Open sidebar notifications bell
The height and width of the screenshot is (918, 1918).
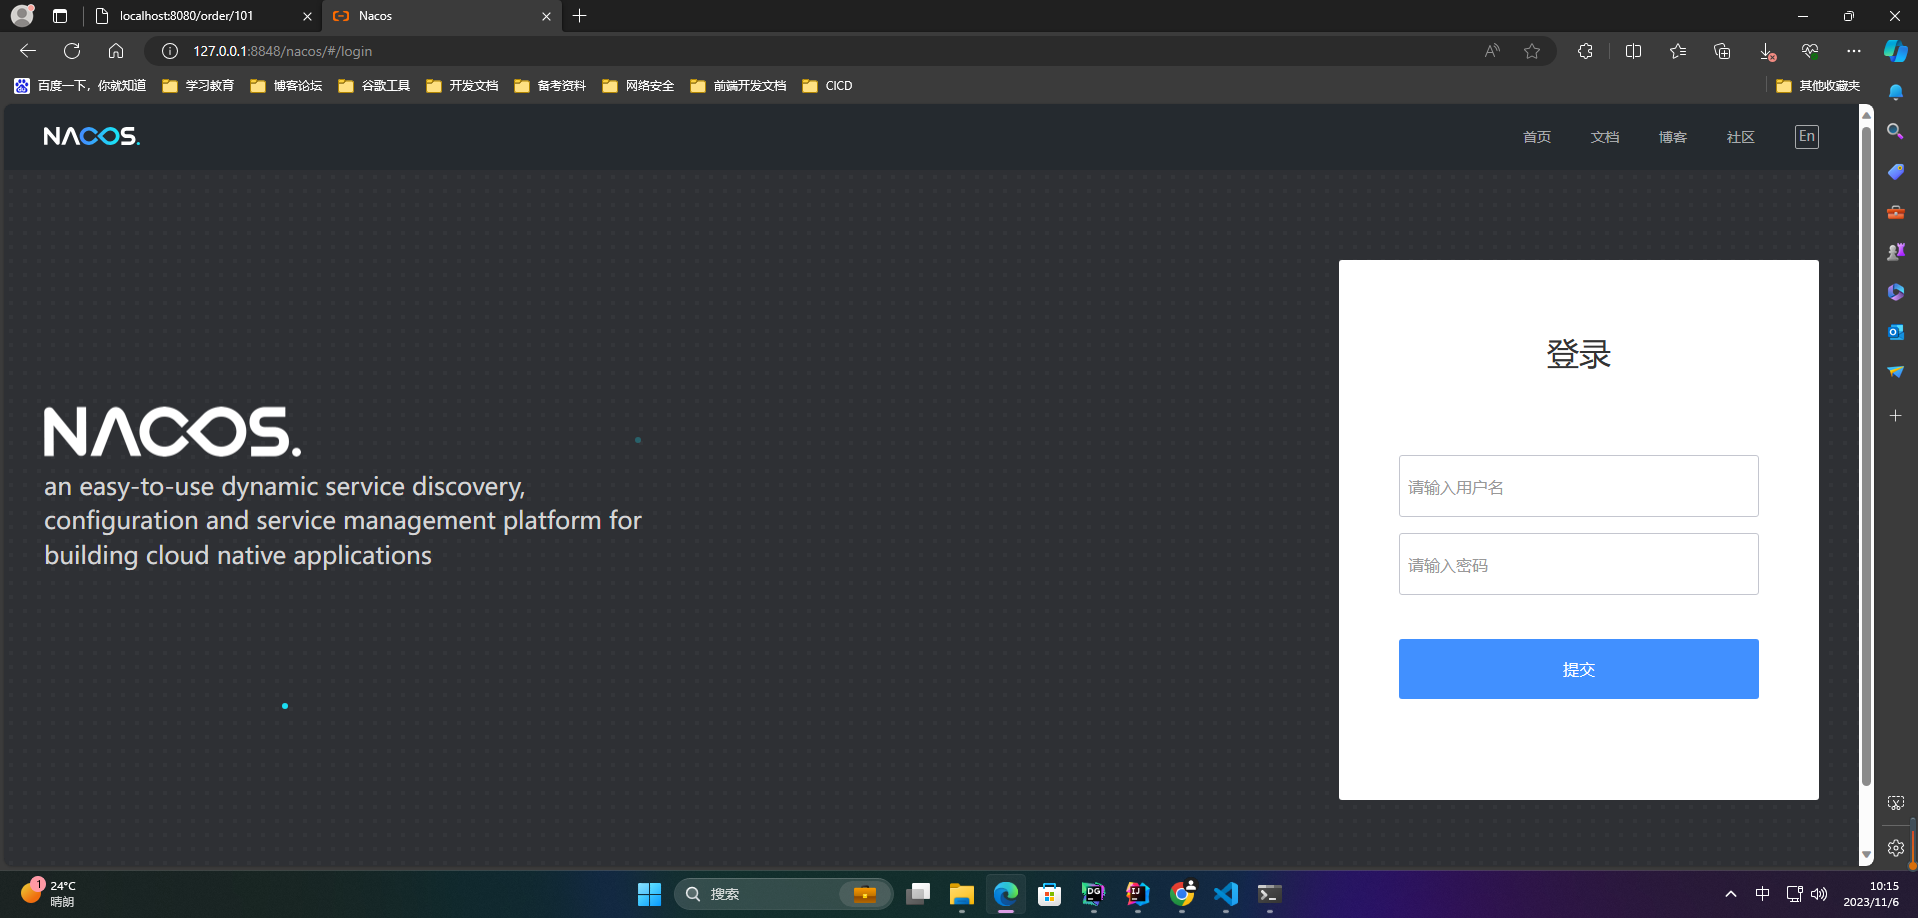(x=1895, y=92)
